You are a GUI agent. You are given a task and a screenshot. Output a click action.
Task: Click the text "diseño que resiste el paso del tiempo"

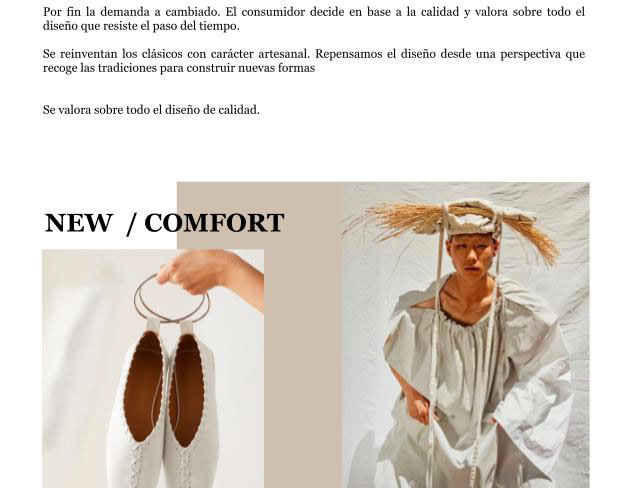[x=140, y=27]
